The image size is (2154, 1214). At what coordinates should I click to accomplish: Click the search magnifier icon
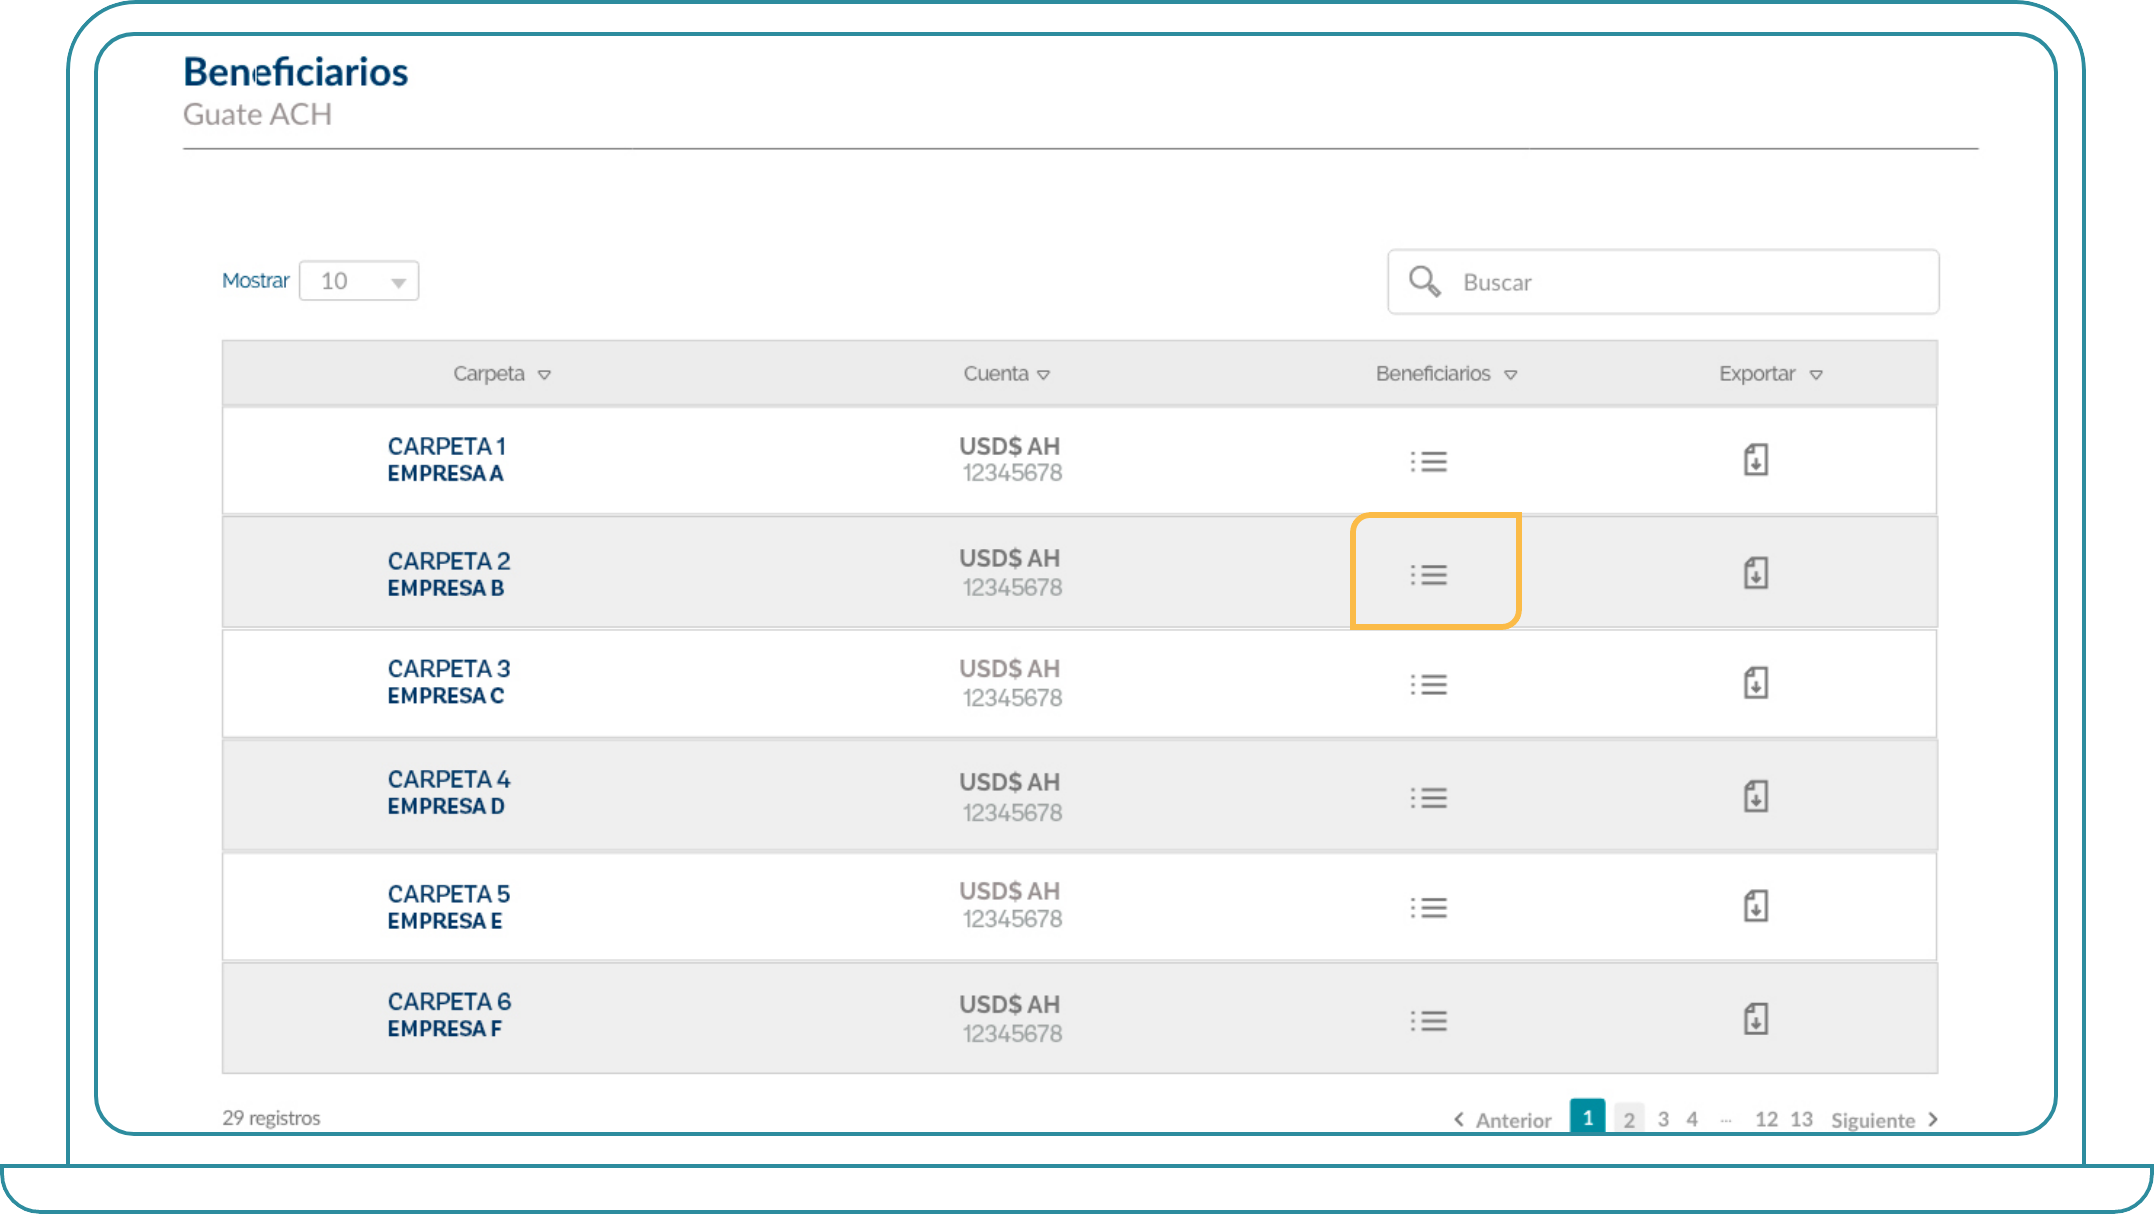pyautogui.click(x=1424, y=281)
